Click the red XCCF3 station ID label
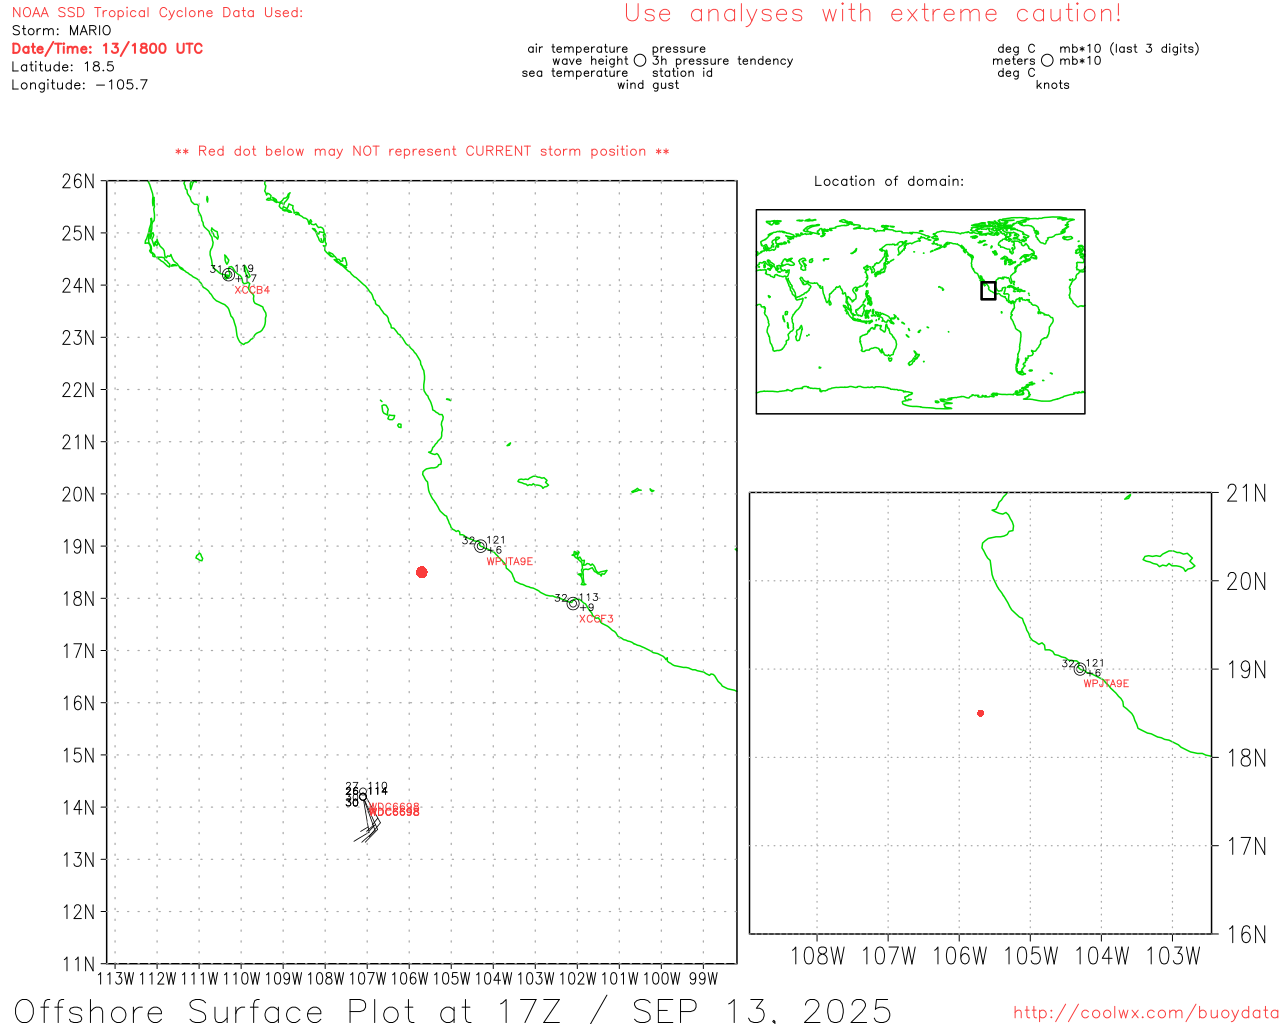Image resolution: width=1280 pixels, height=1024 pixels. click(x=596, y=619)
